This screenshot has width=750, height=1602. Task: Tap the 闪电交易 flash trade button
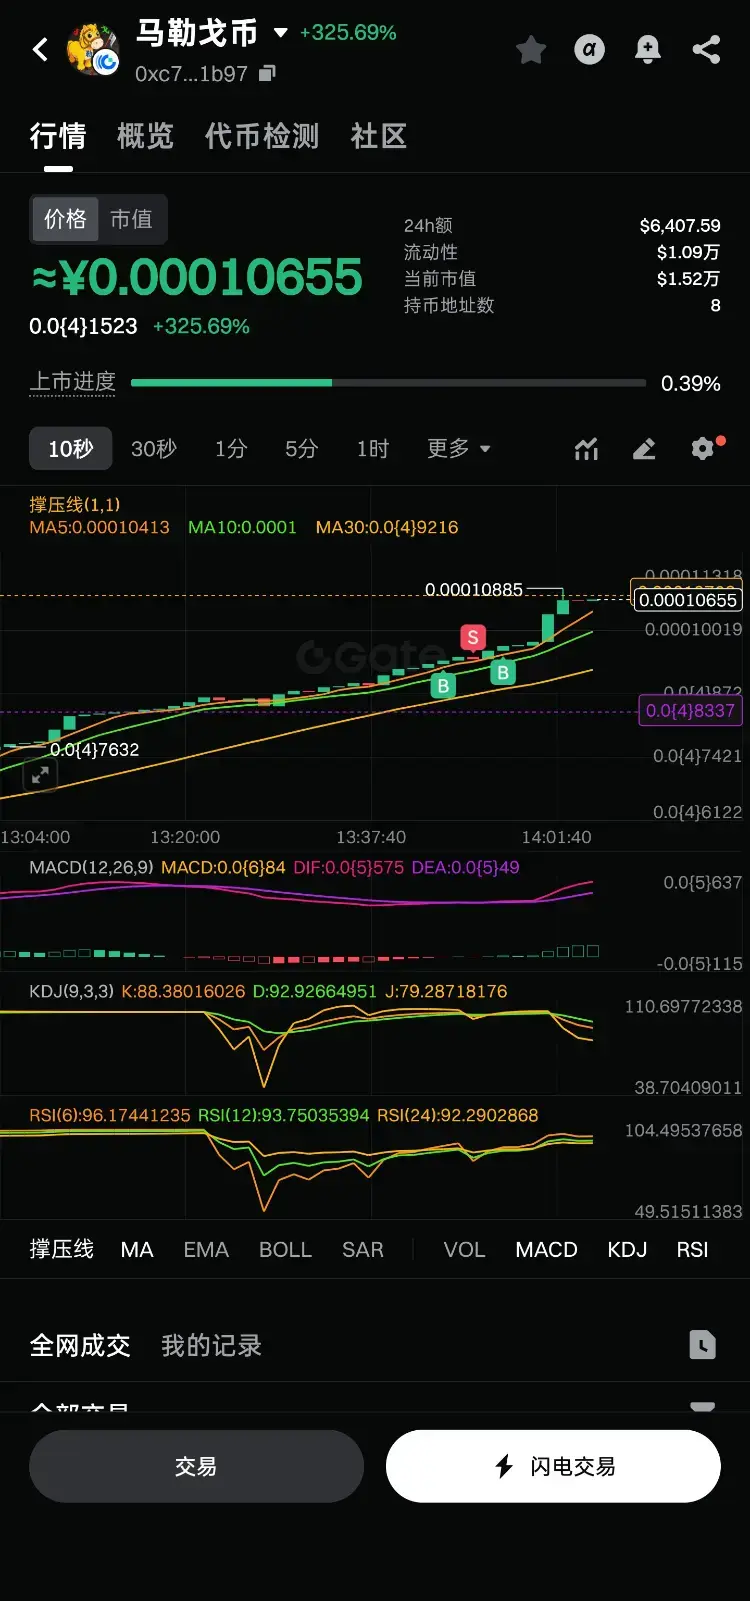553,1466
